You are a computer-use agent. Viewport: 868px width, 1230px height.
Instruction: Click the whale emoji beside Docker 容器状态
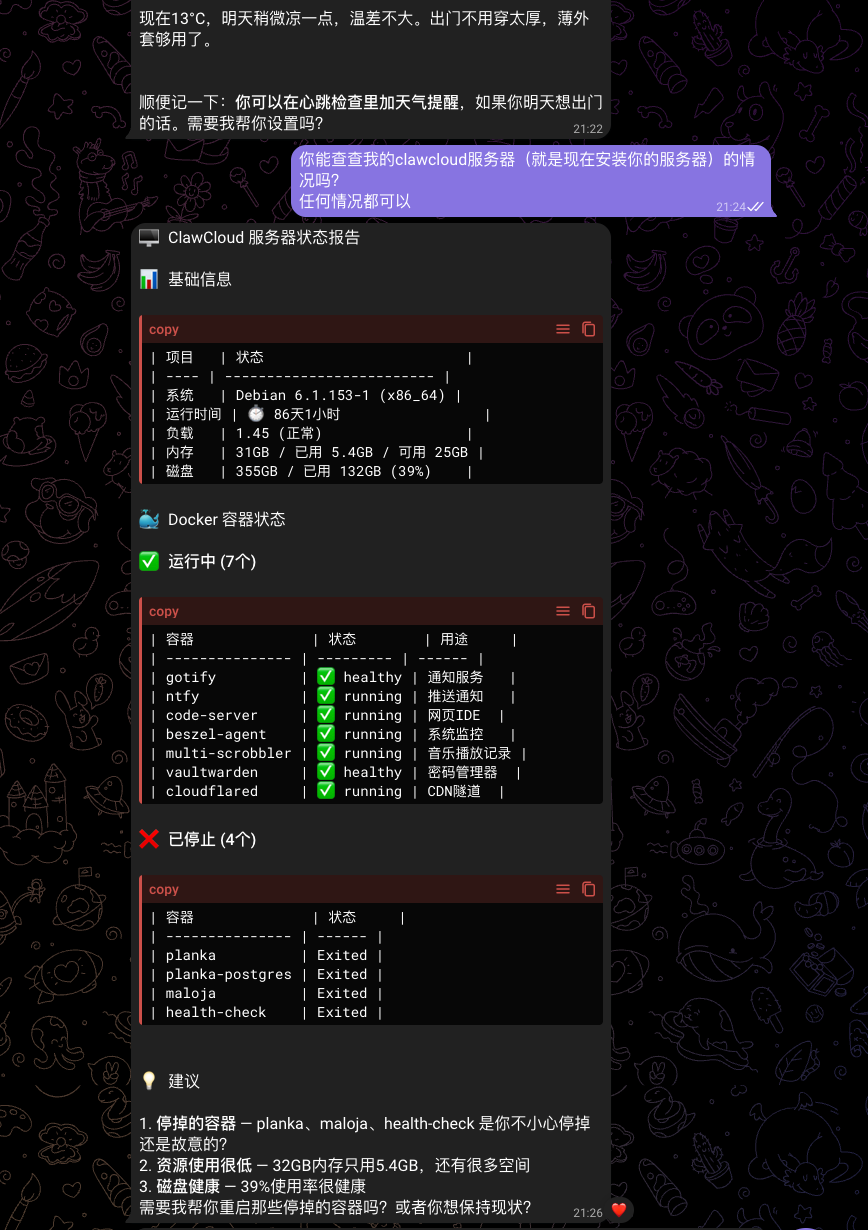click(x=149, y=519)
